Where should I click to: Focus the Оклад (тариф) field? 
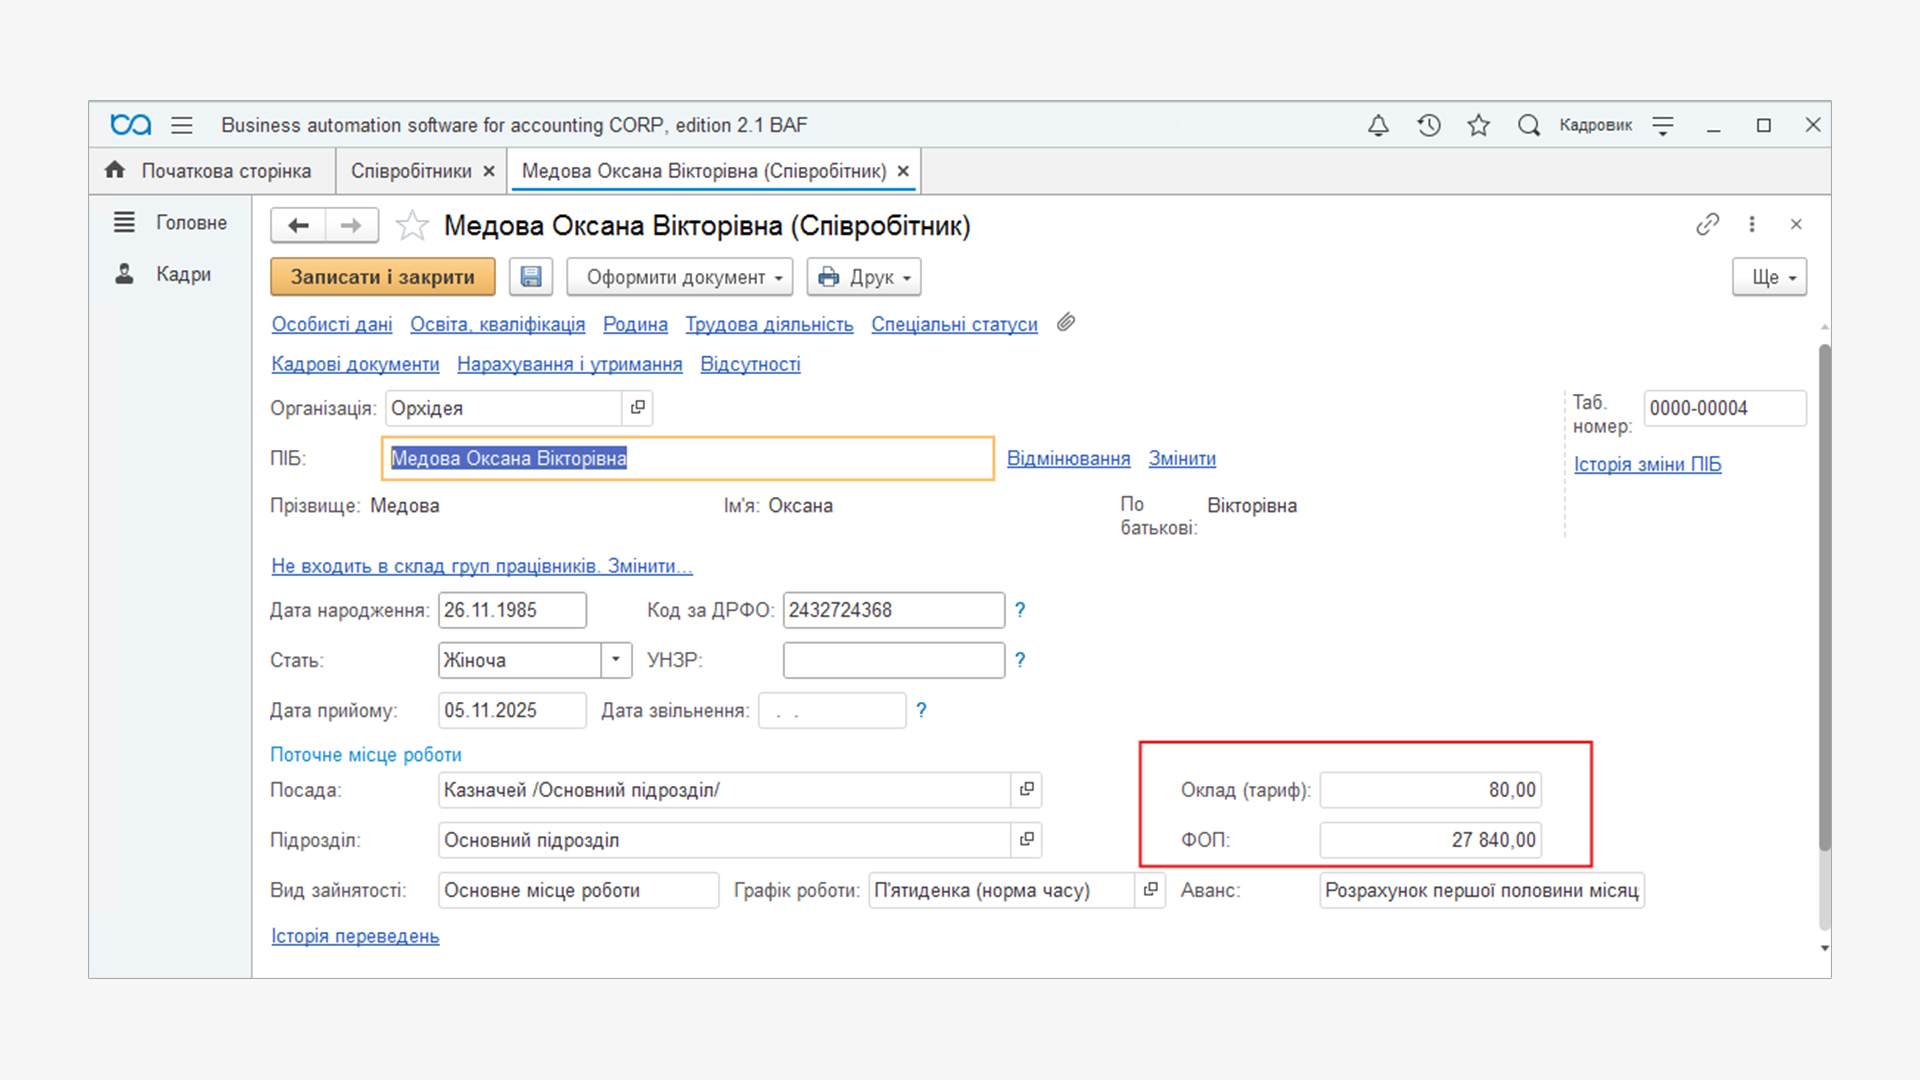[x=1430, y=790]
